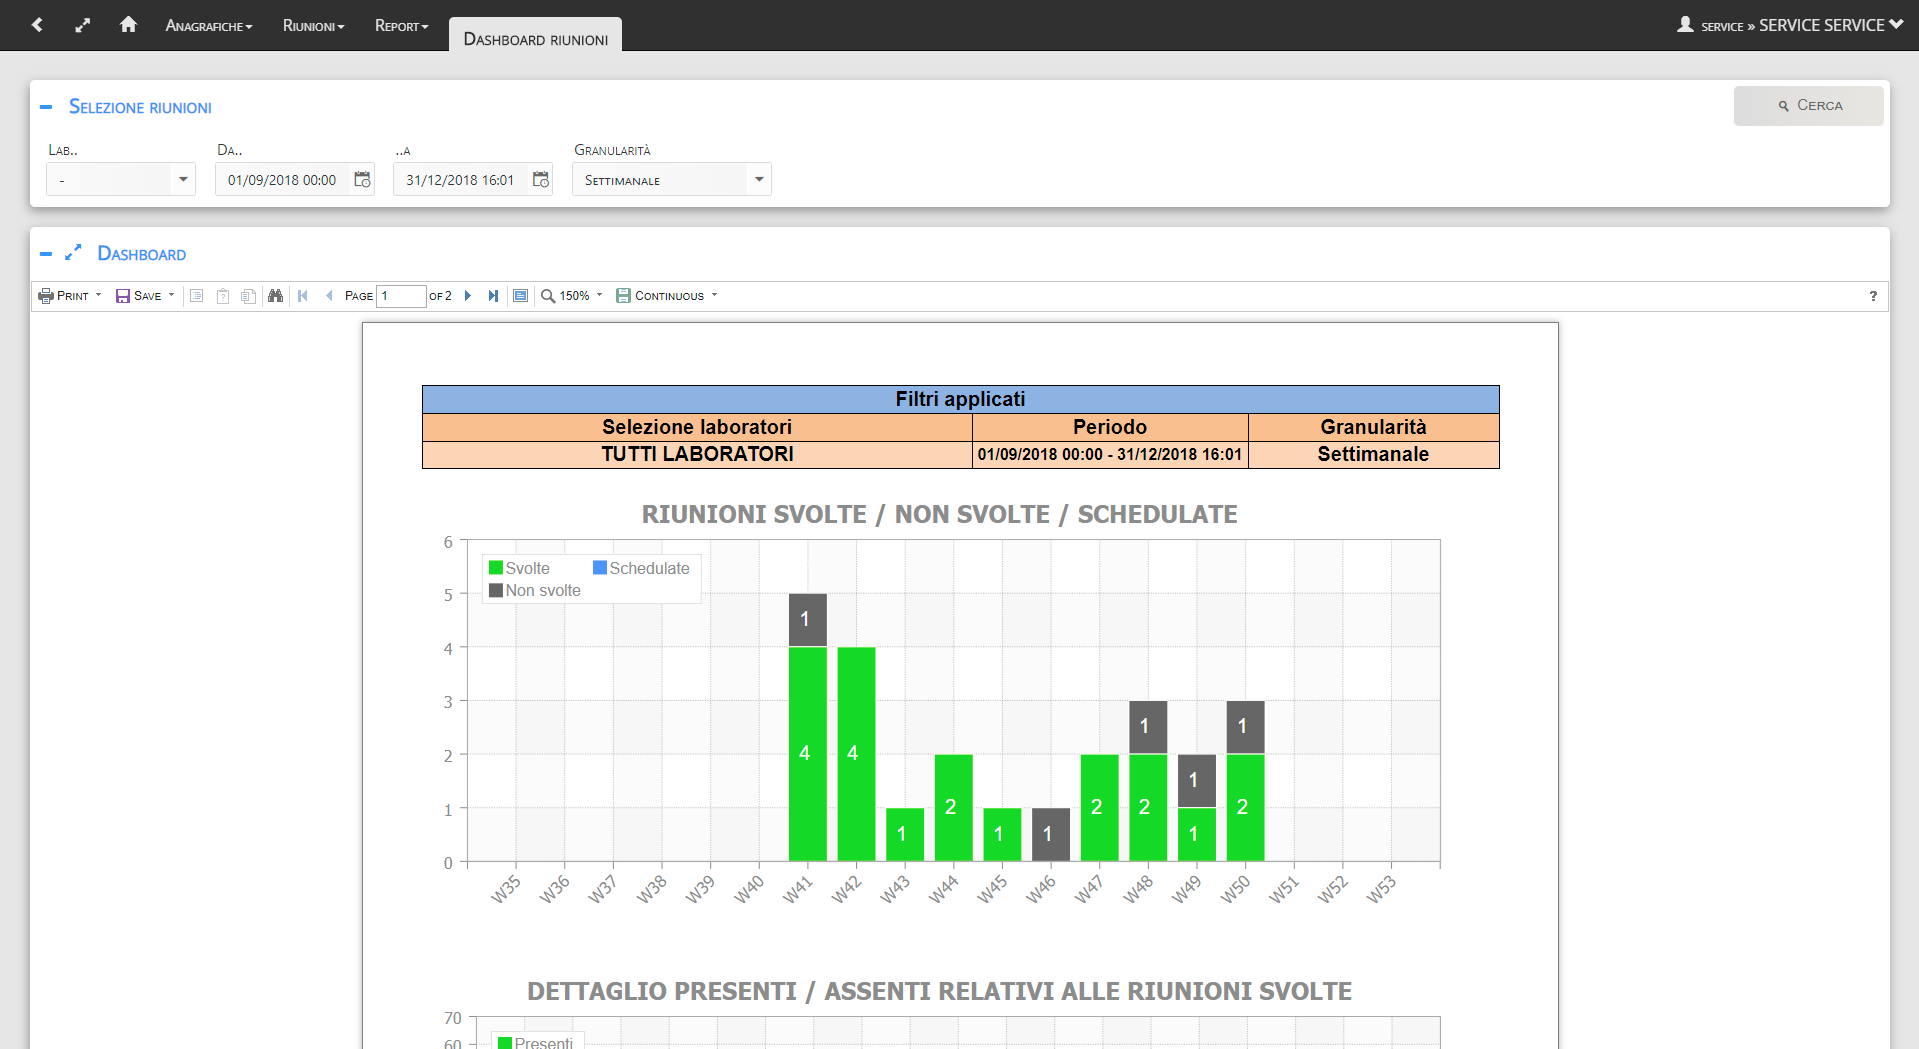Click the Save report button
The image size is (1919, 1049).
pyautogui.click(x=138, y=296)
